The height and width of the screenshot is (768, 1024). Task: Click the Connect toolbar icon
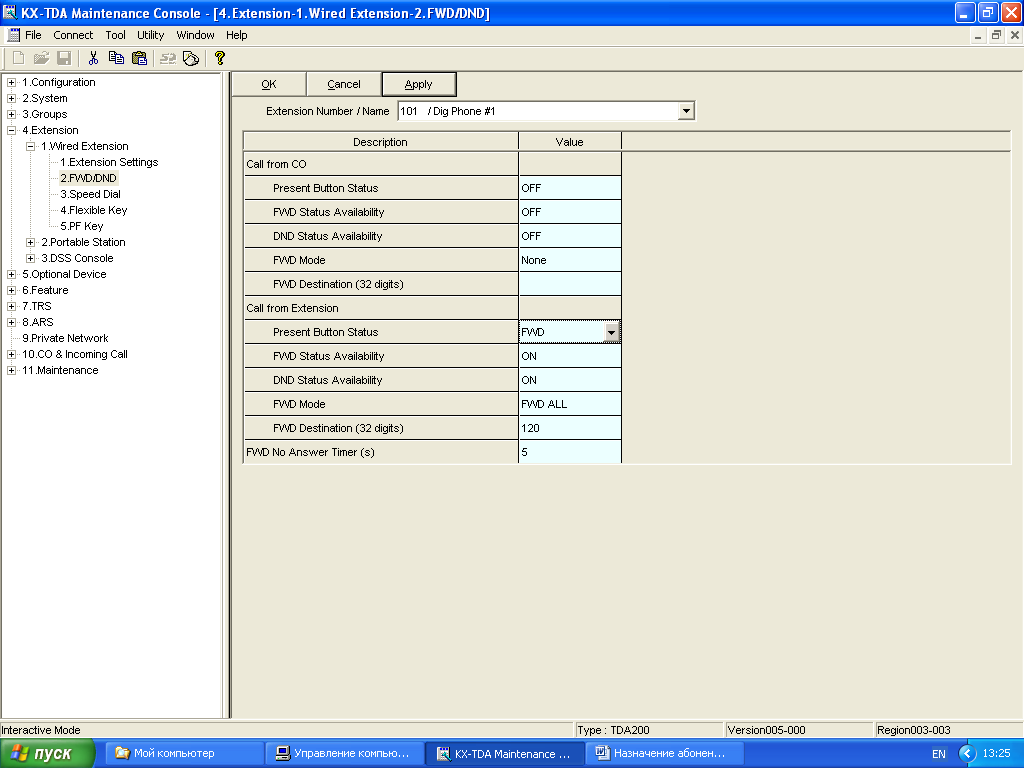(x=168, y=58)
